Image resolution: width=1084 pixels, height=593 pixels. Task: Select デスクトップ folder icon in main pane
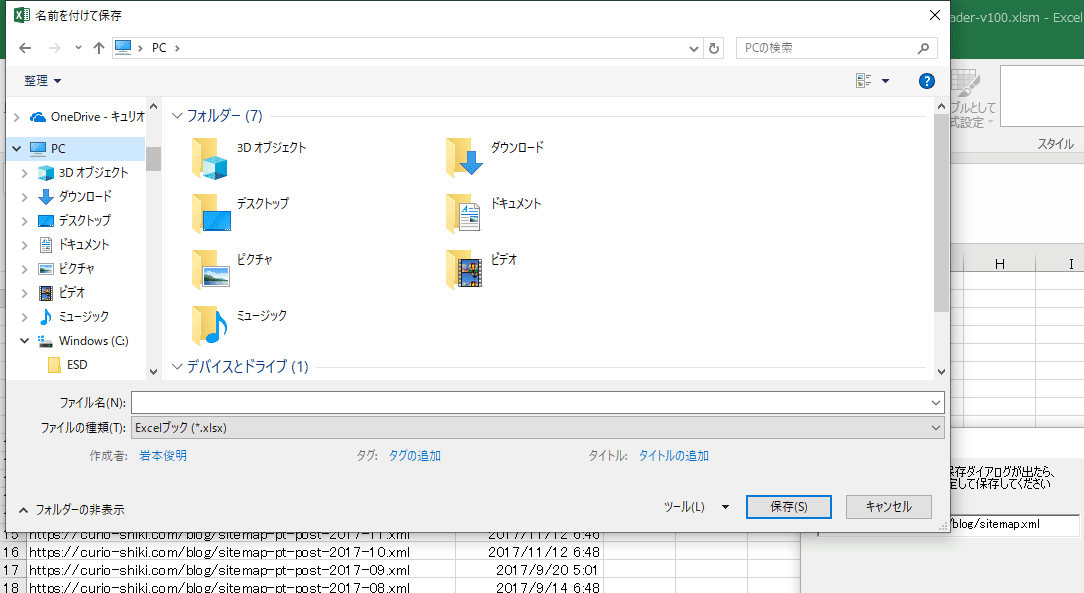coord(211,213)
